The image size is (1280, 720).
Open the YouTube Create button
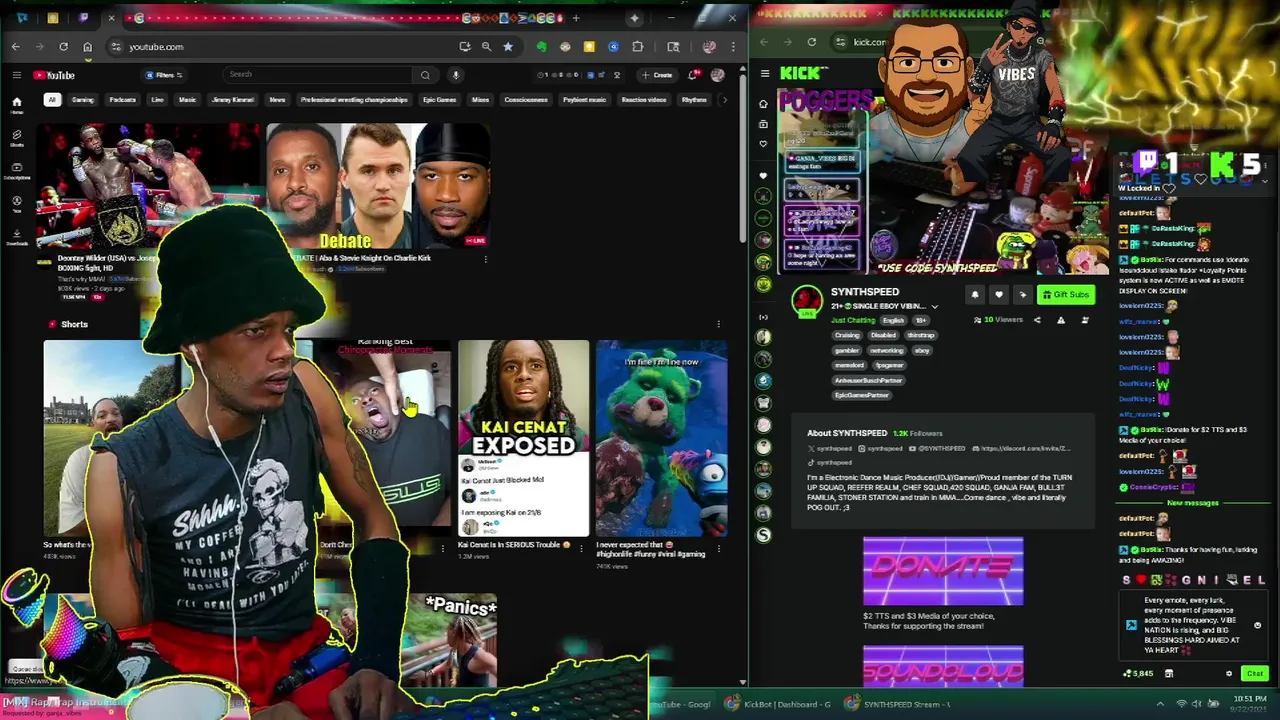(x=657, y=75)
